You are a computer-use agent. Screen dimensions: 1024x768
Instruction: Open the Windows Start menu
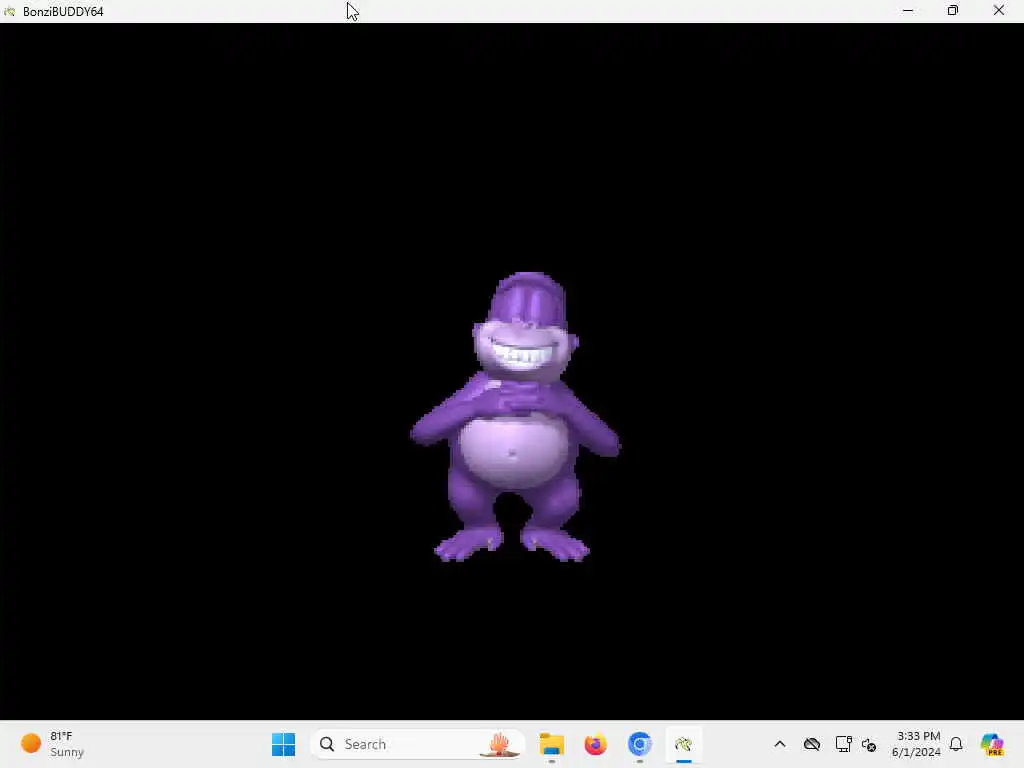pos(283,744)
